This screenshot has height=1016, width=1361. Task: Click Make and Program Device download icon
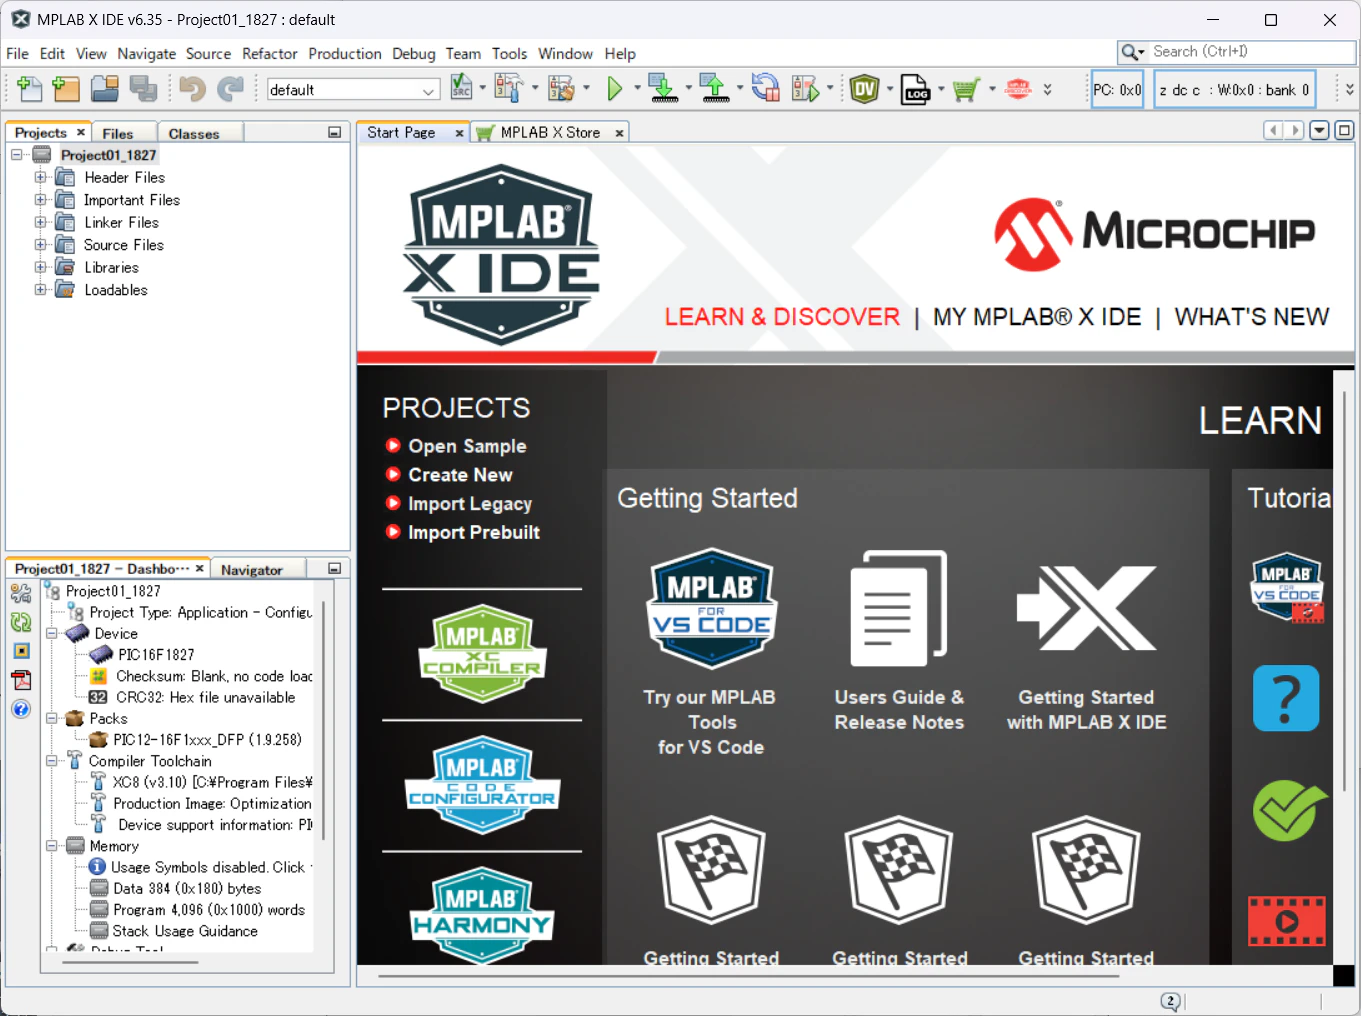(x=663, y=88)
